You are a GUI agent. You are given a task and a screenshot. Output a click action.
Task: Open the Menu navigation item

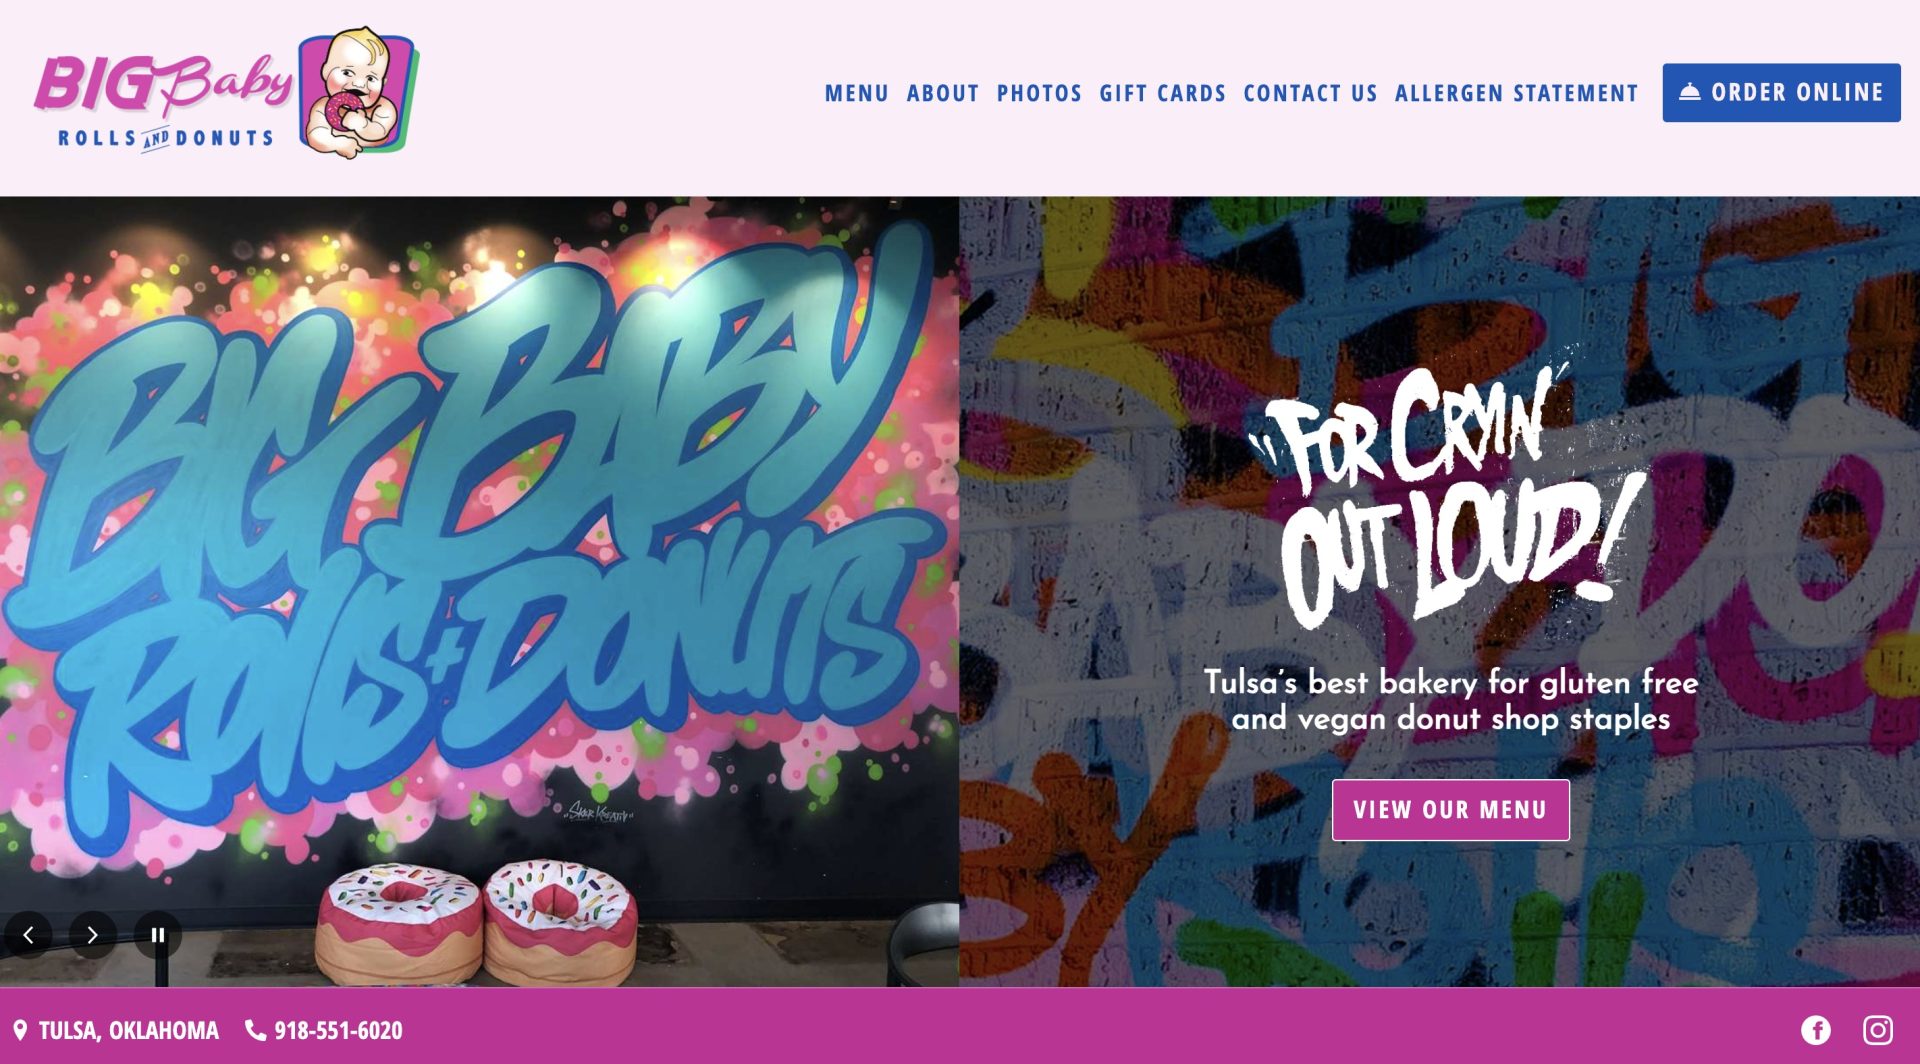857,93
